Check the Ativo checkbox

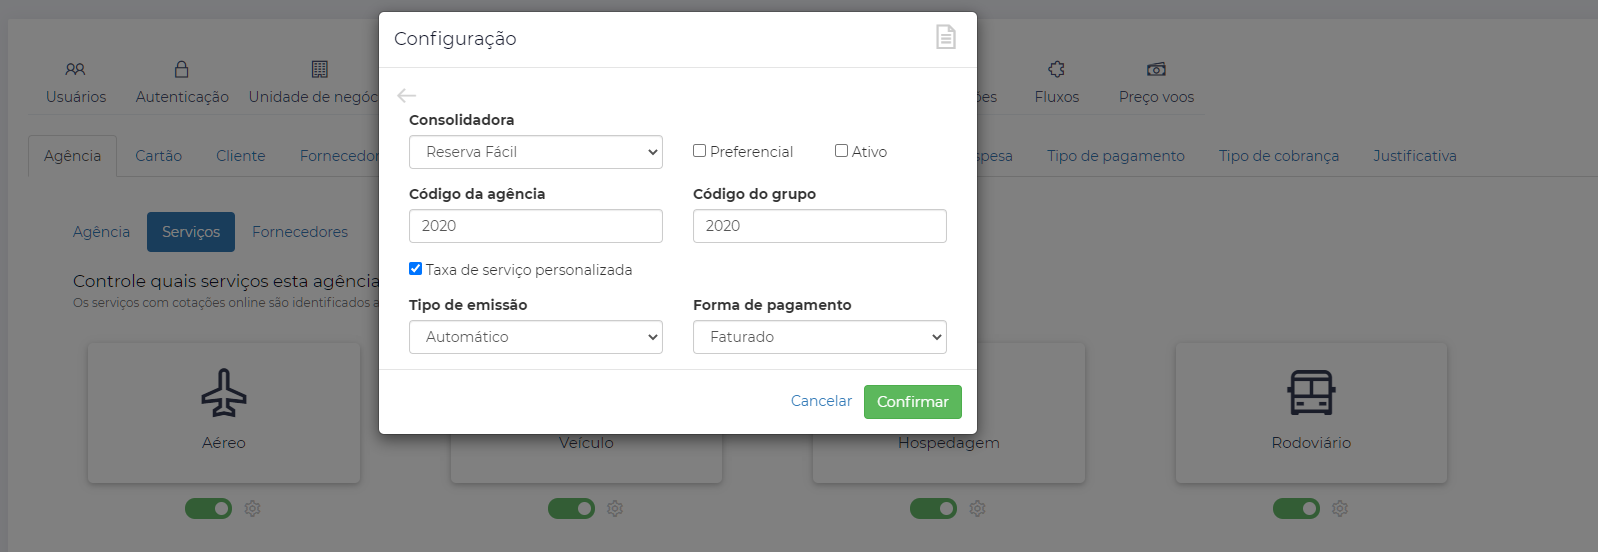841,151
